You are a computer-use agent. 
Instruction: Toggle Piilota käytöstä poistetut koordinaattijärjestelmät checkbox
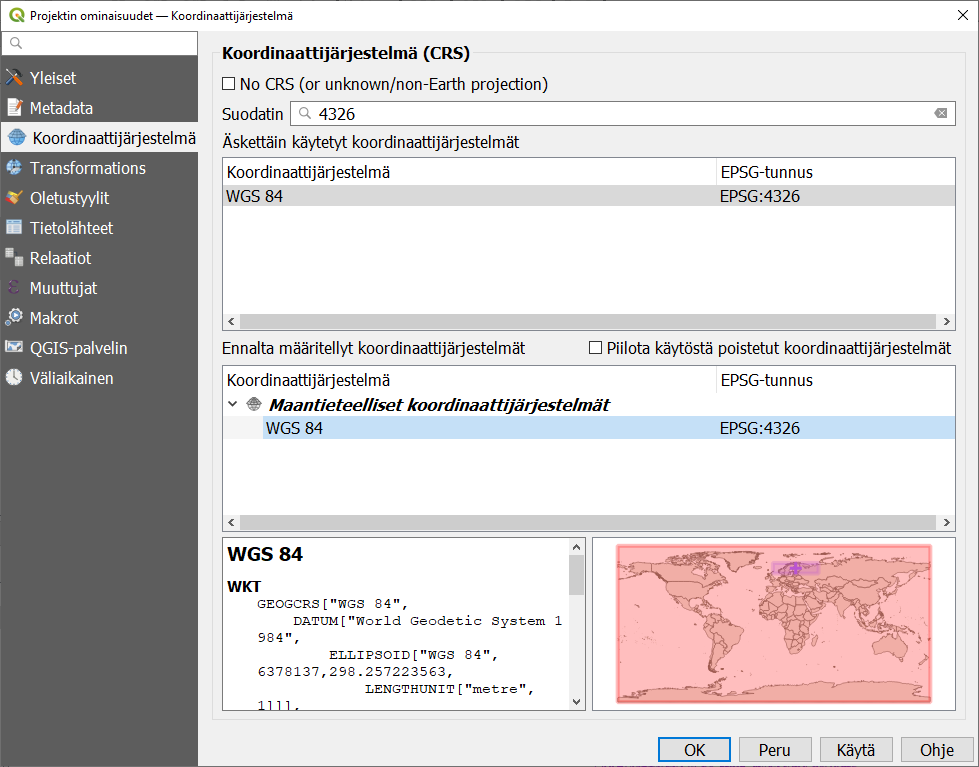coord(596,348)
